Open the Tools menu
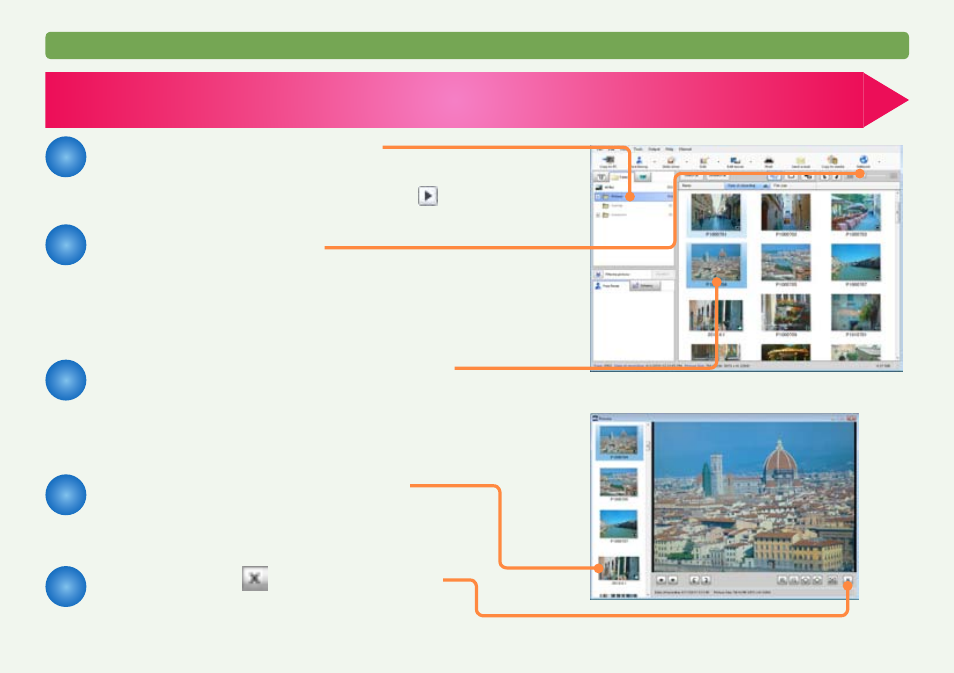The width and height of the screenshot is (954, 673). (x=638, y=149)
